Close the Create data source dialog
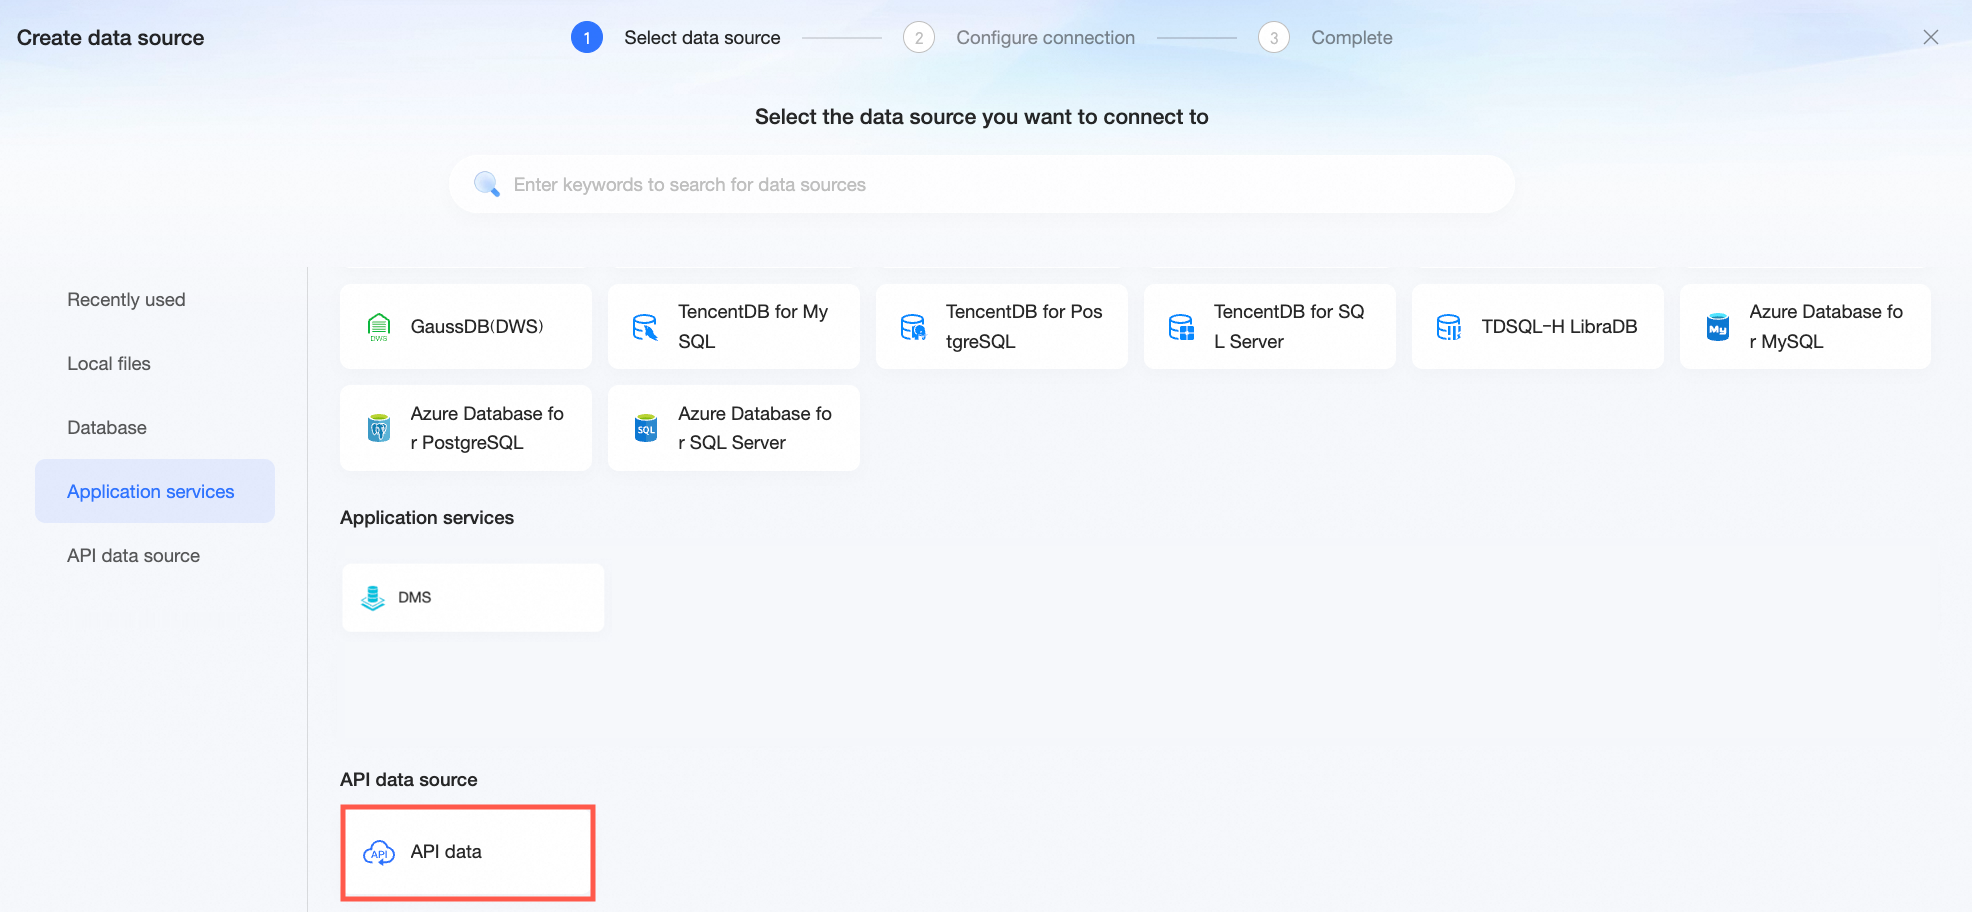Viewport: 1972px width, 912px height. click(x=1931, y=37)
